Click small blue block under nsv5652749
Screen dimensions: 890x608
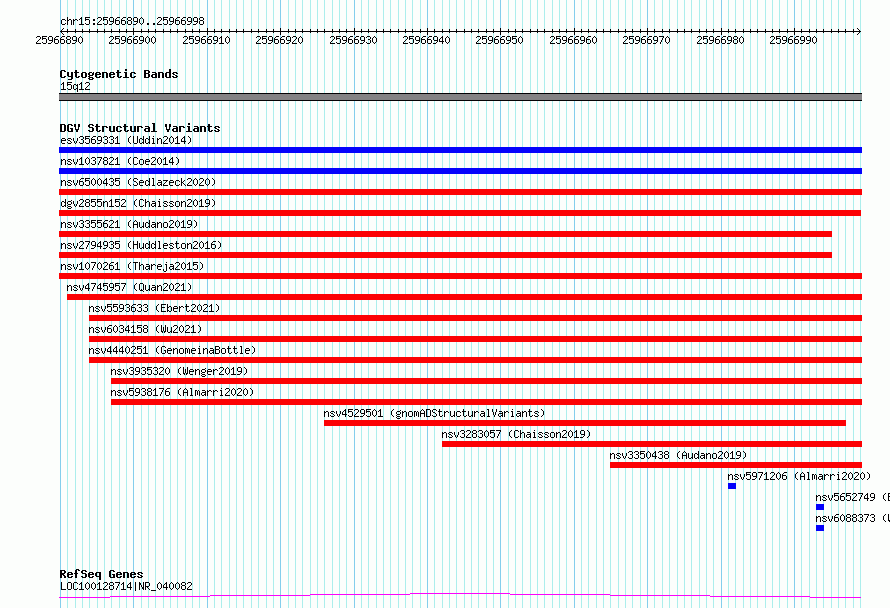coord(820,507)
